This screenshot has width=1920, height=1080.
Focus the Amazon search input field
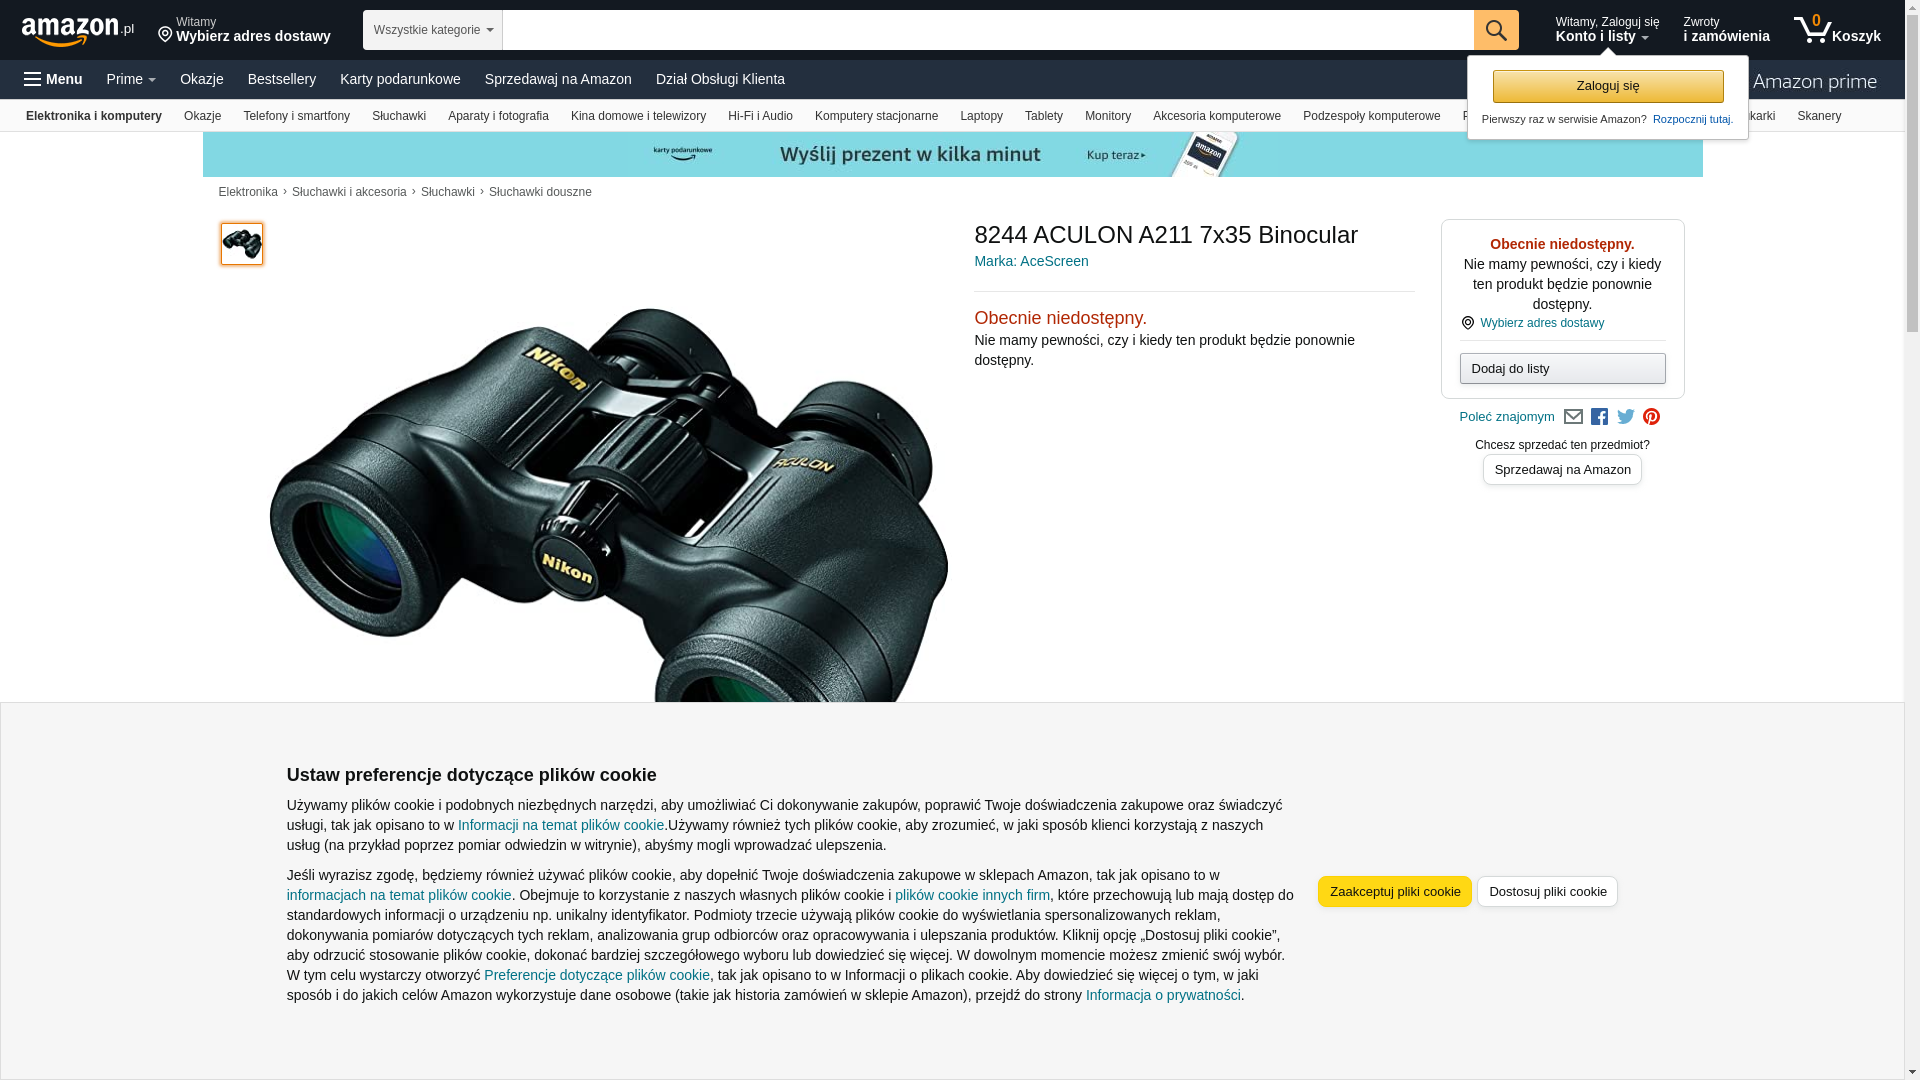pyautogui.click(x=988, y=30)
